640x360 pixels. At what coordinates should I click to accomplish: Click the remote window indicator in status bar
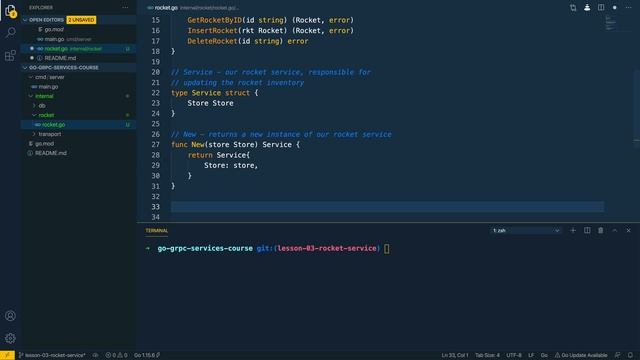[7, 355]
